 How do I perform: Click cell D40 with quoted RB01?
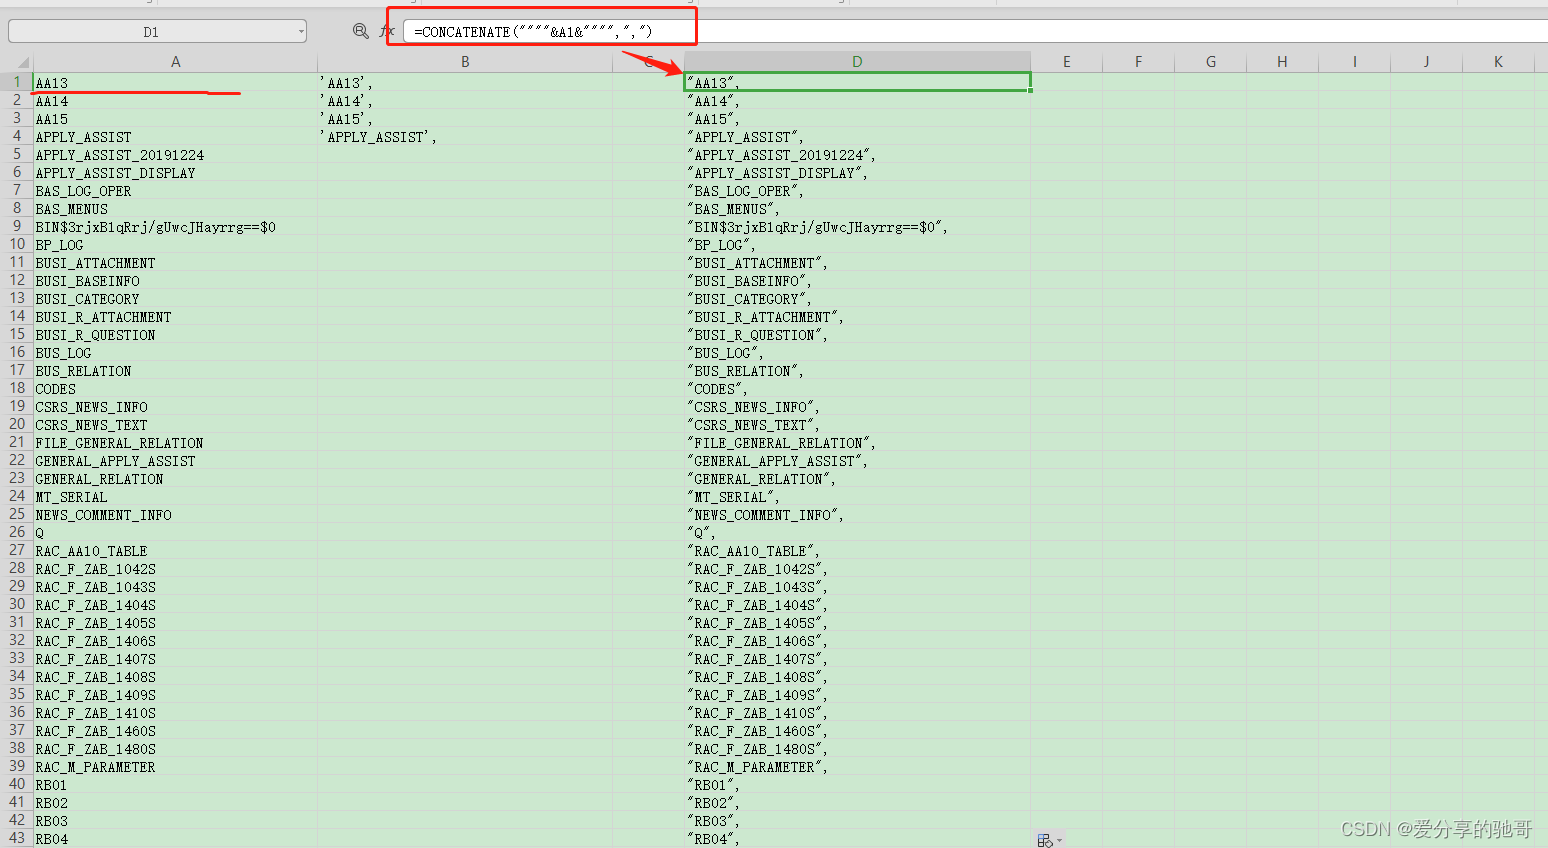click(x=858, y=785)
